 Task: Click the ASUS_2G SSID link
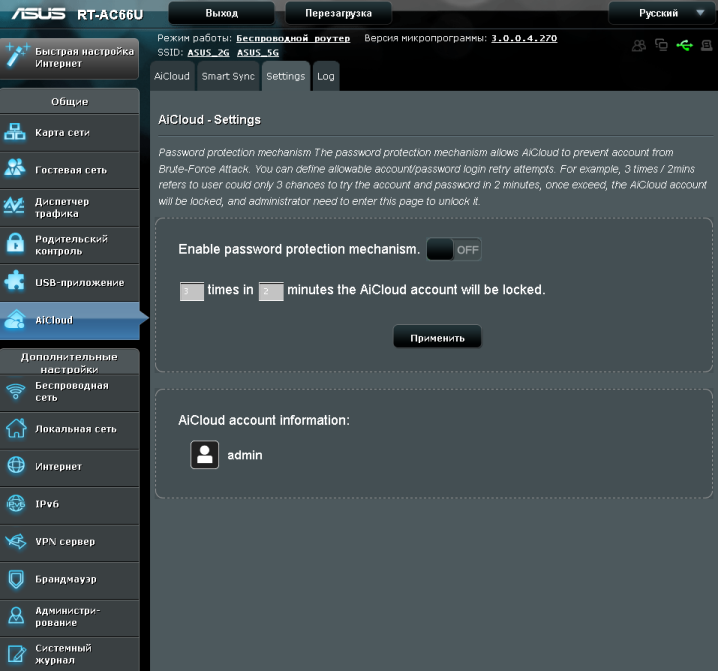coord(208,53)
